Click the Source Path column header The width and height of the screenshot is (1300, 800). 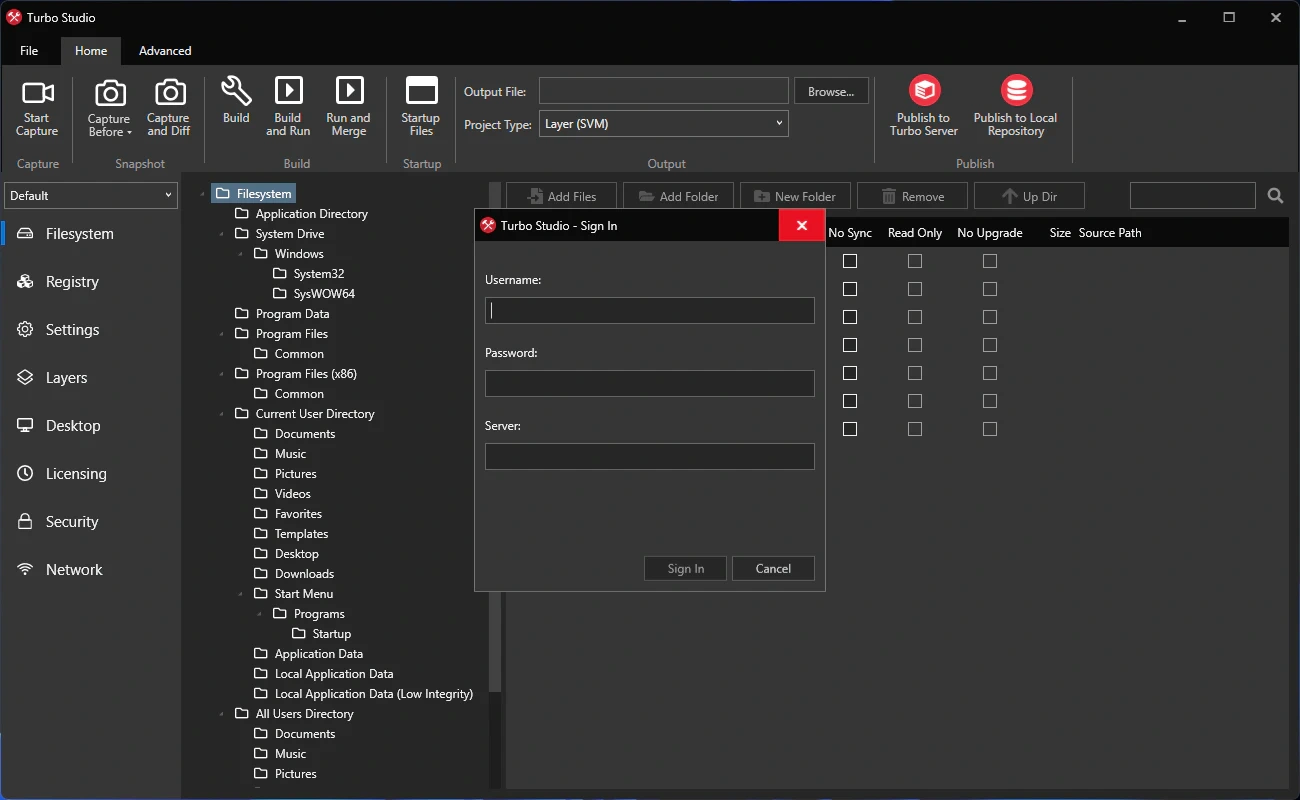(x=1110, y=233)
